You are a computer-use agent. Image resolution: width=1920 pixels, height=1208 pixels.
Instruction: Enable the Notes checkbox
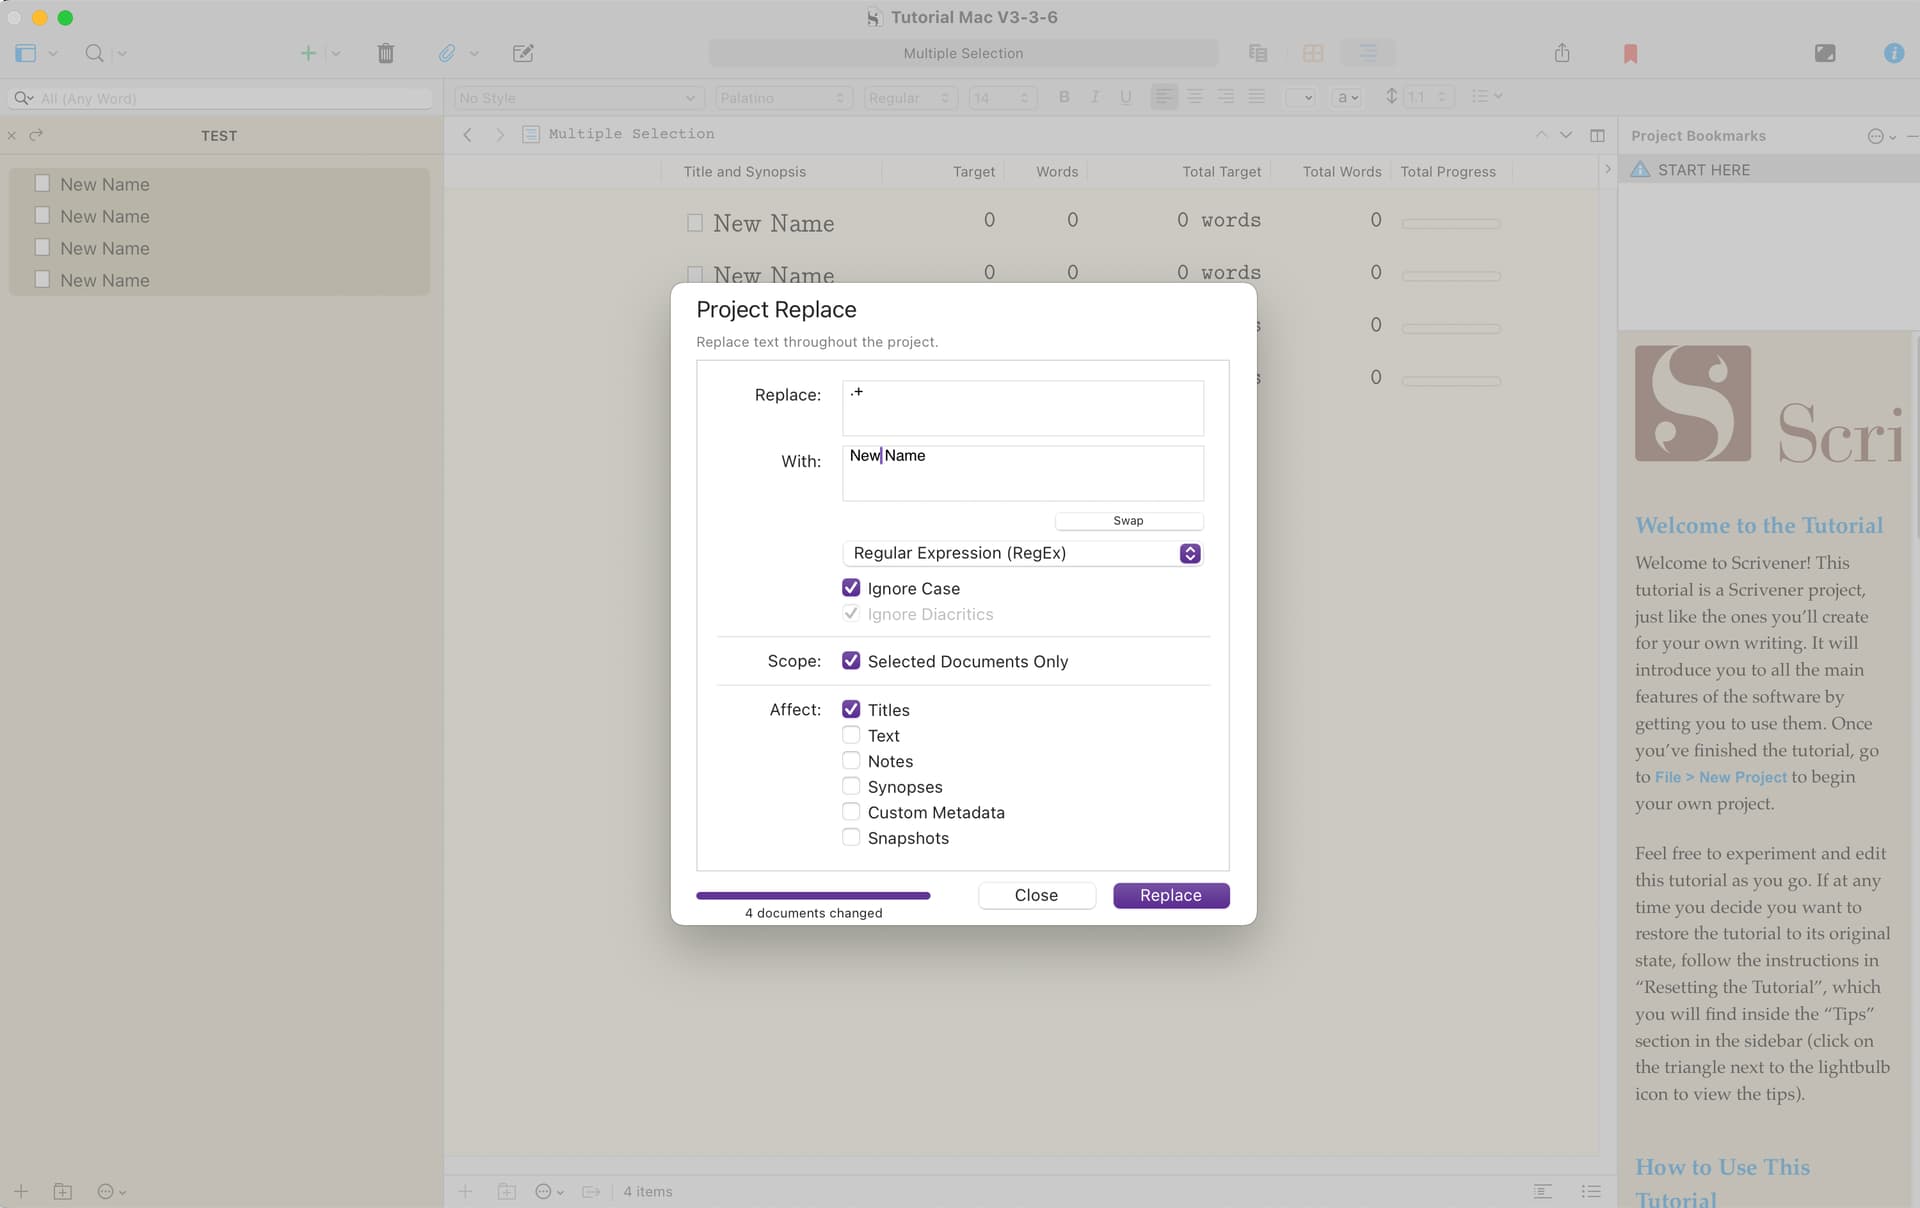click(x=851, y=761)
